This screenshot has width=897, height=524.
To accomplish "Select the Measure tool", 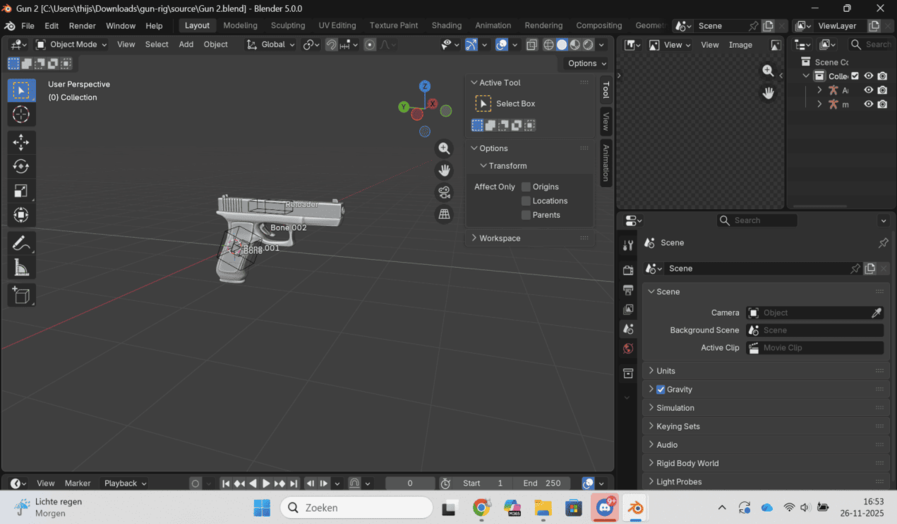I will click(x=21, y=267).
